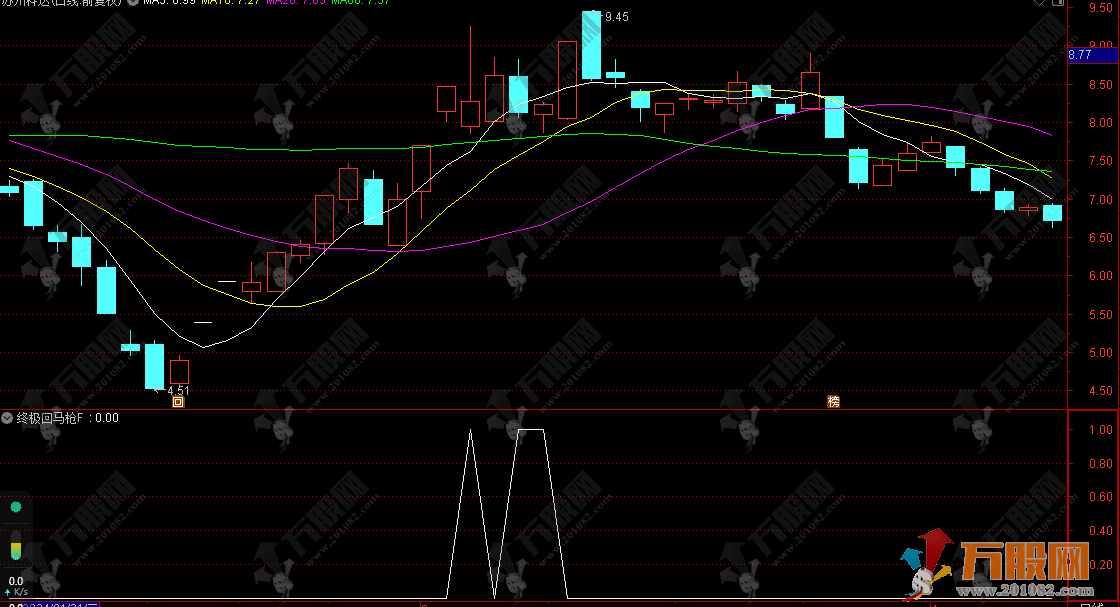This screenshot has width=1120, height=607.
Task: Click the 0.80 indicator axis label
Action: [1101, 463]
